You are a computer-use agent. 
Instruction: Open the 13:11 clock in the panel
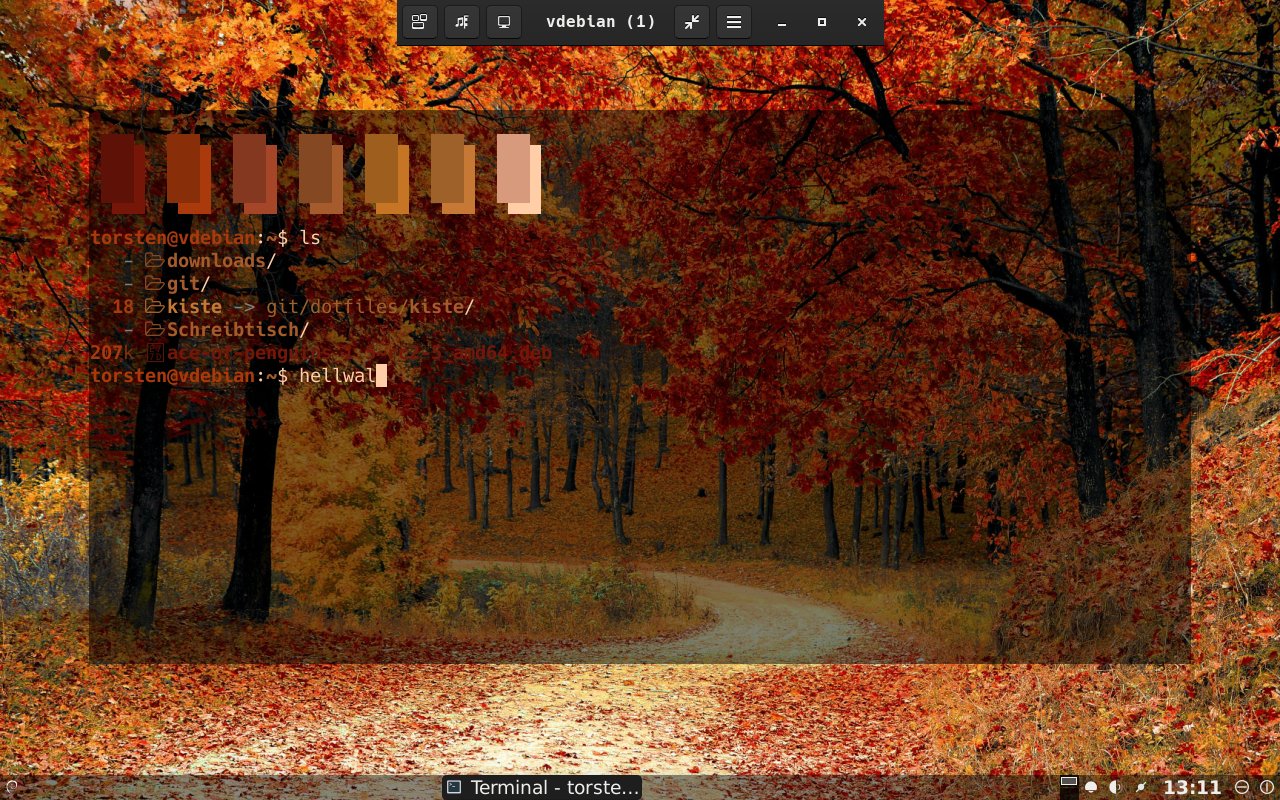(1192, 788)
